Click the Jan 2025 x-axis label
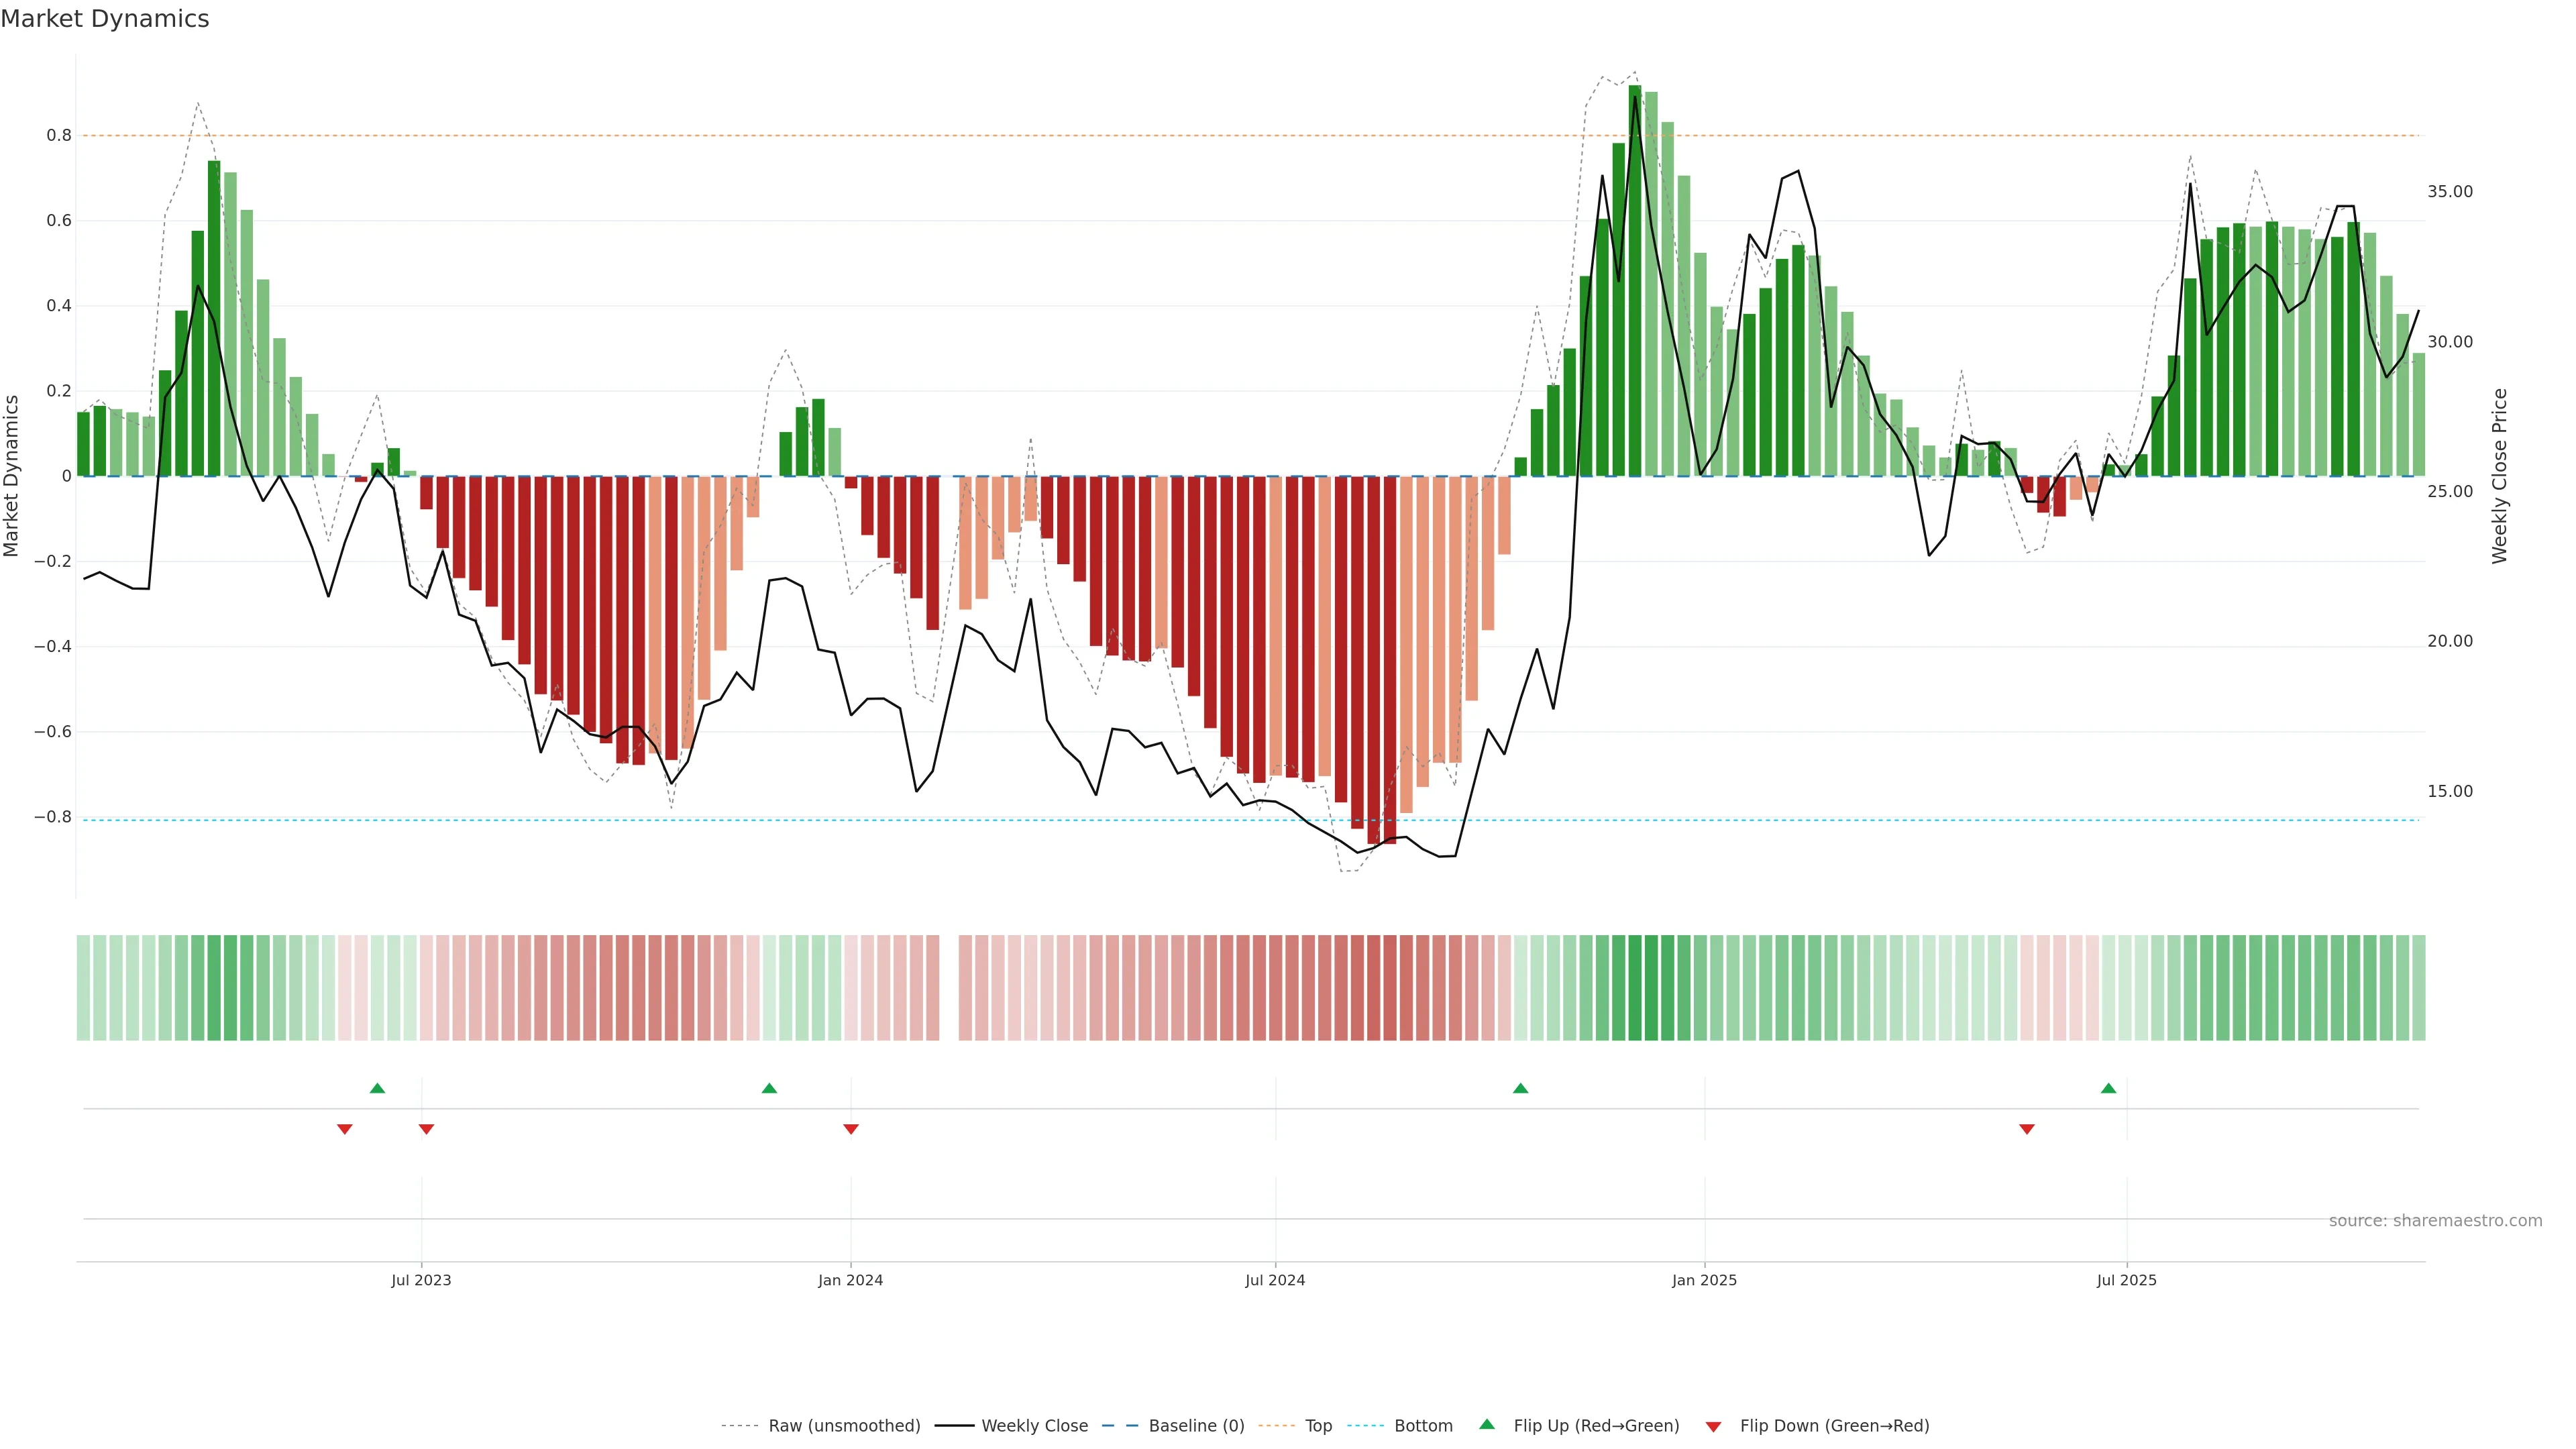This screenshot has width=2576, height=1449. [1704, 1280]
